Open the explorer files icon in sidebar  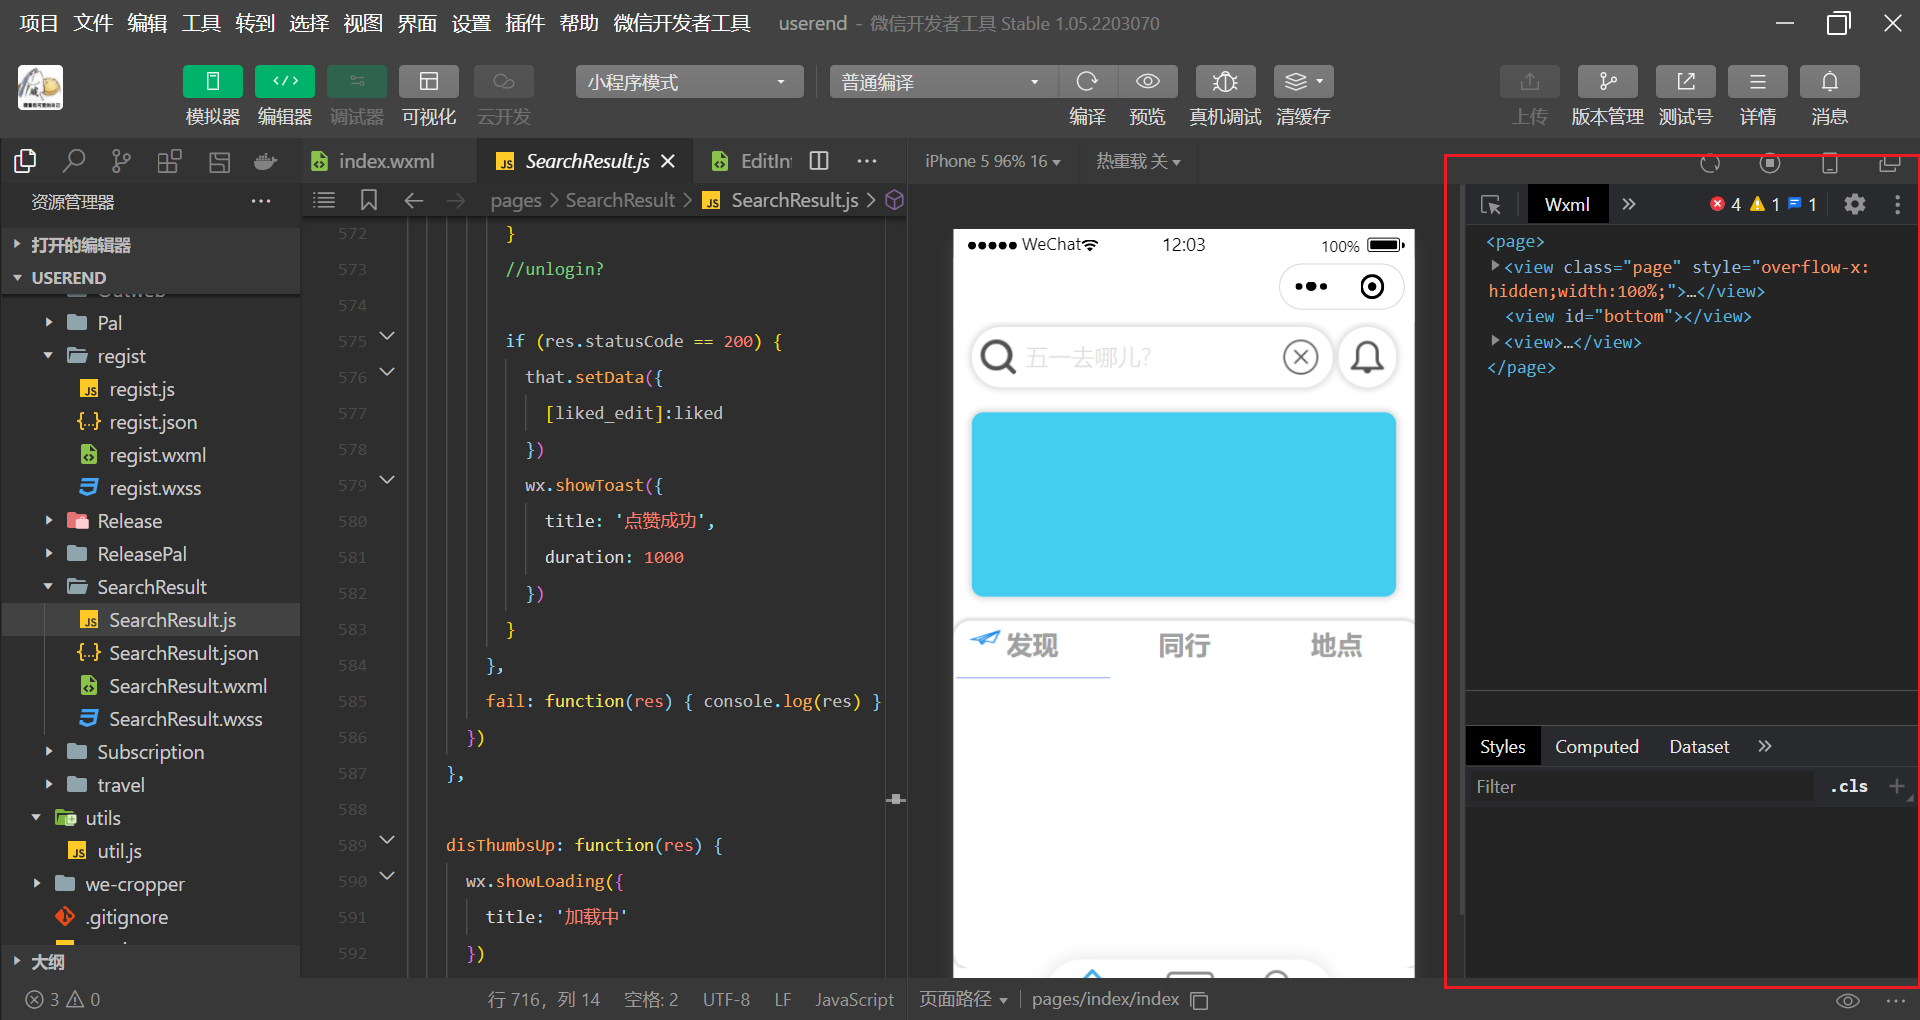(x=25, y=161)
